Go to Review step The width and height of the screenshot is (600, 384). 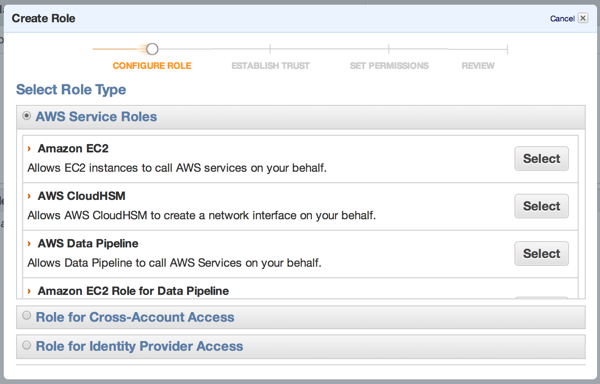(478, 66)
